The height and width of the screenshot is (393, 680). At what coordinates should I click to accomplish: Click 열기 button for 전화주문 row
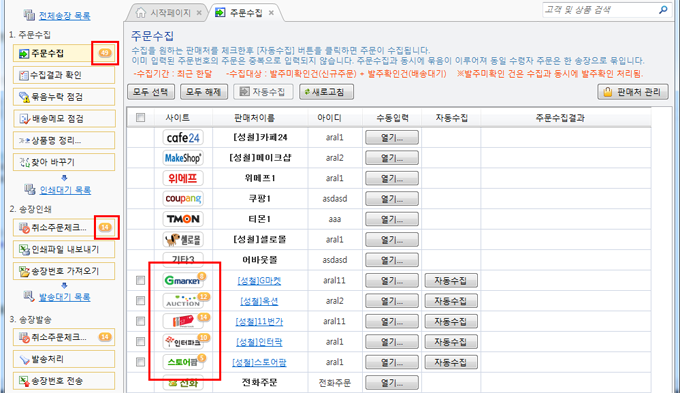pos(392,383)
